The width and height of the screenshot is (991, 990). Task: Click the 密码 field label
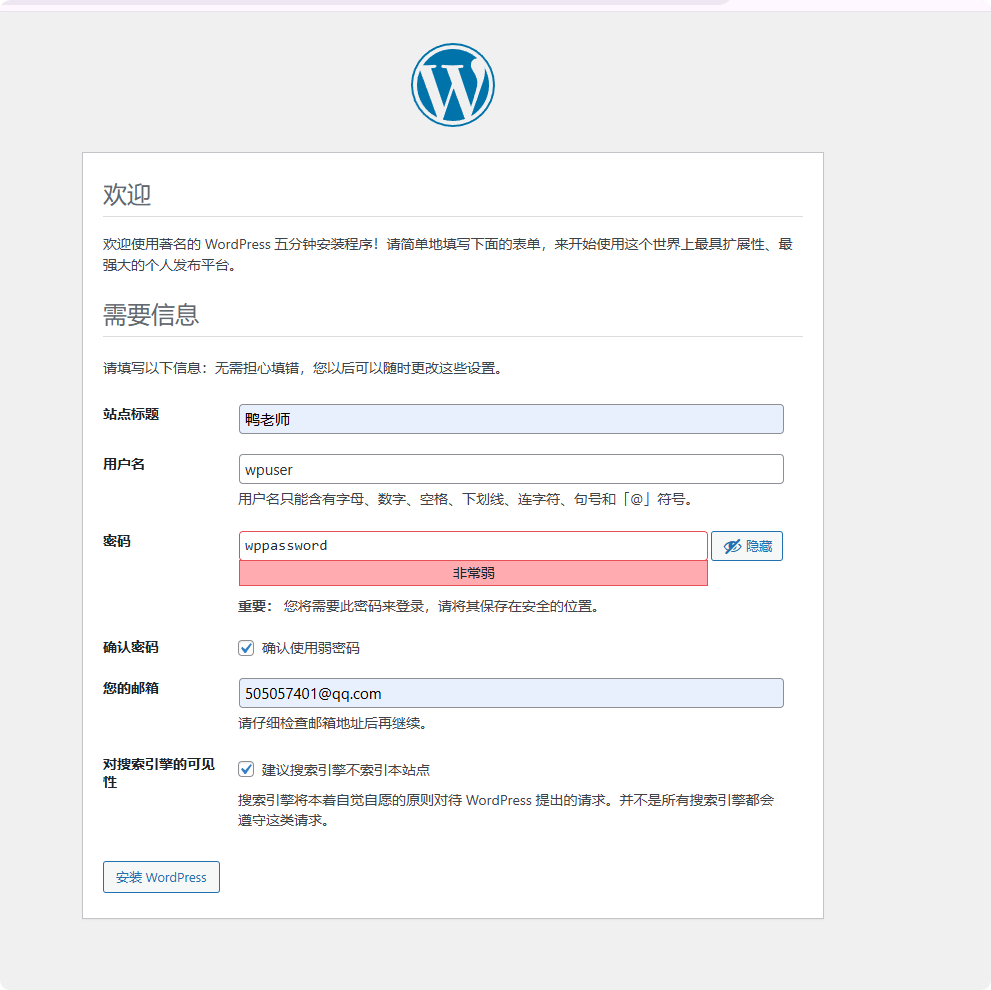(x=117, y=541)
